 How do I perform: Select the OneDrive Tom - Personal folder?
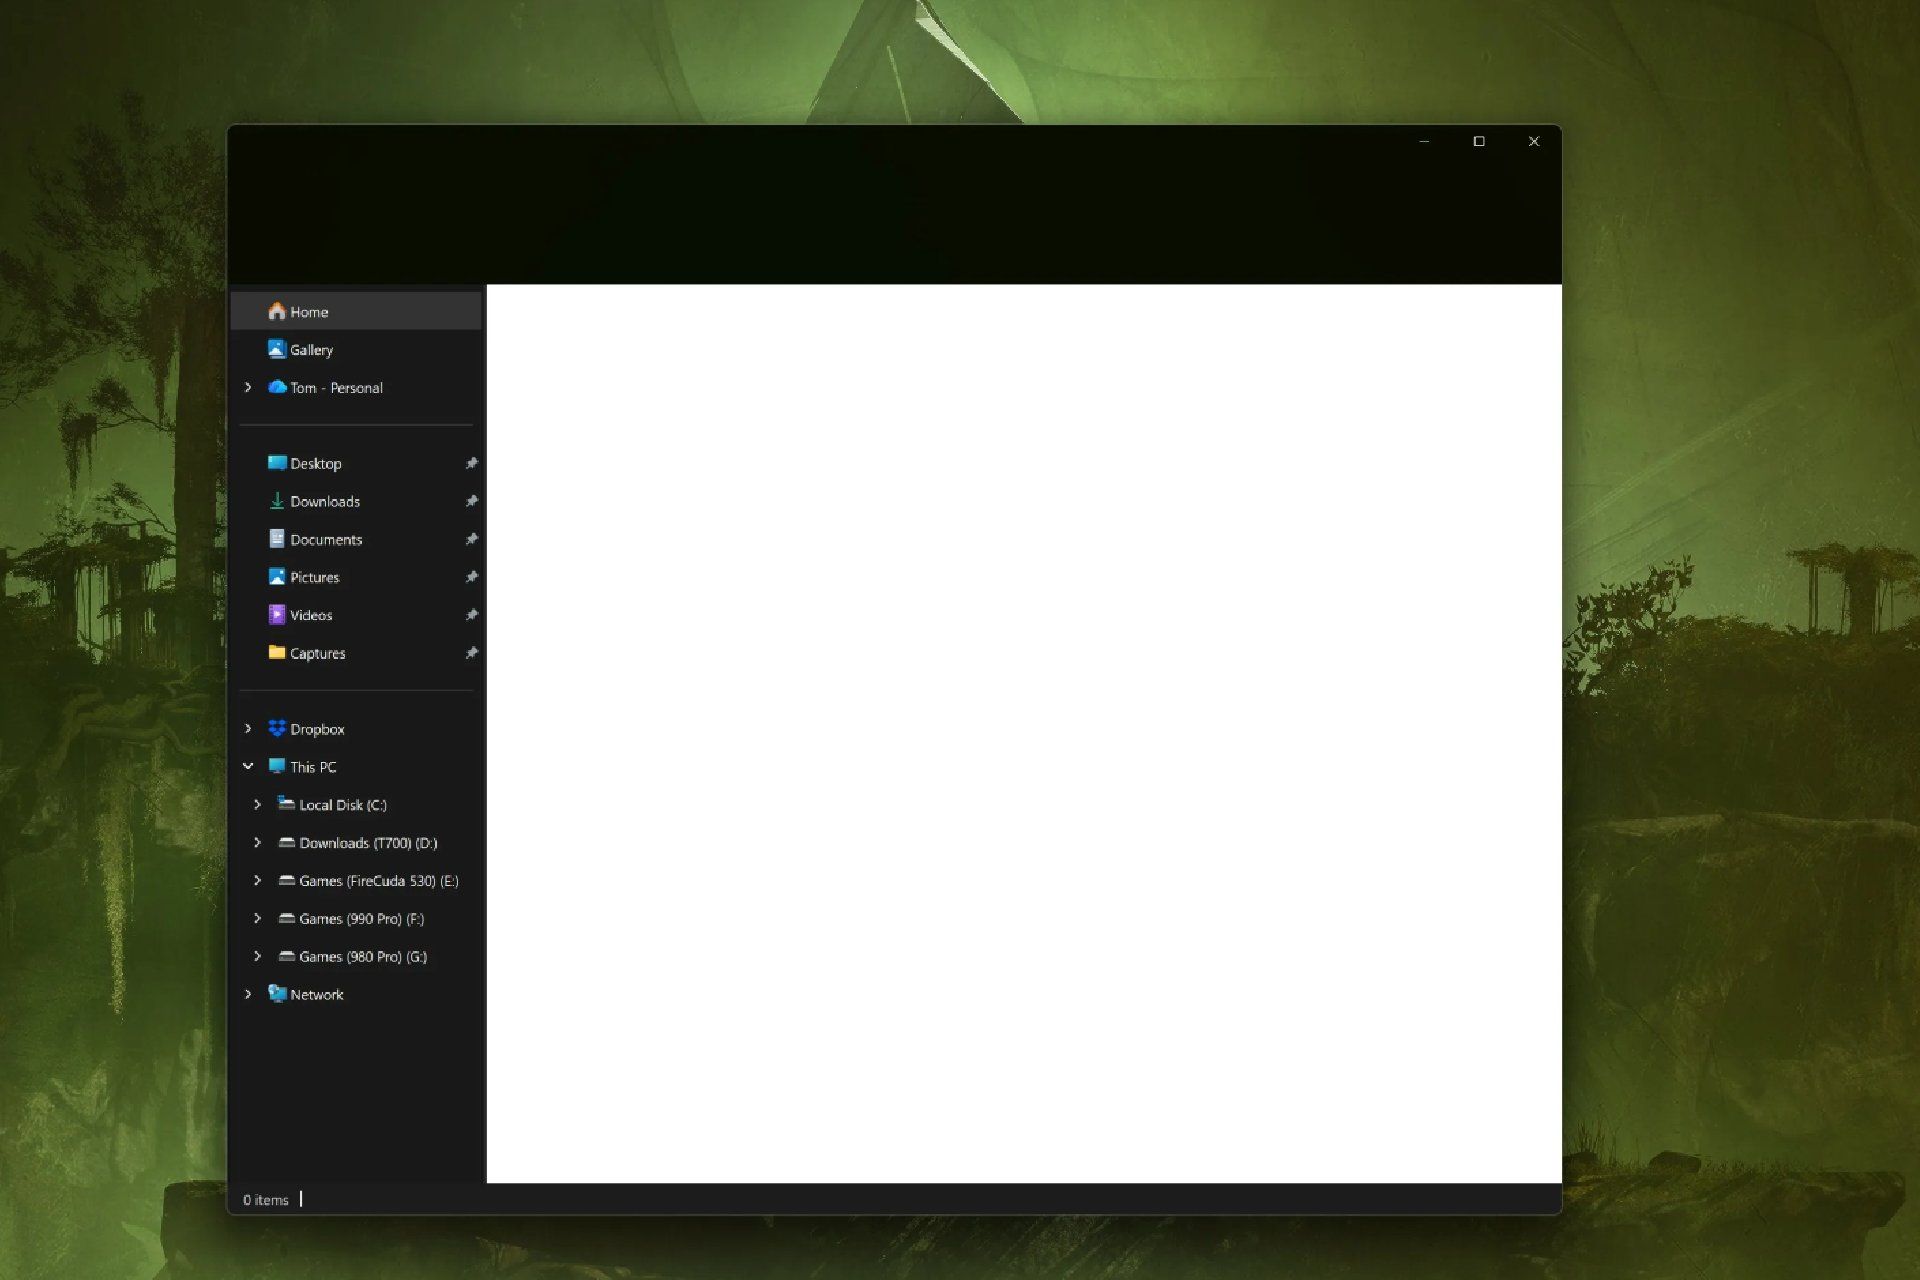pos(335,388)
